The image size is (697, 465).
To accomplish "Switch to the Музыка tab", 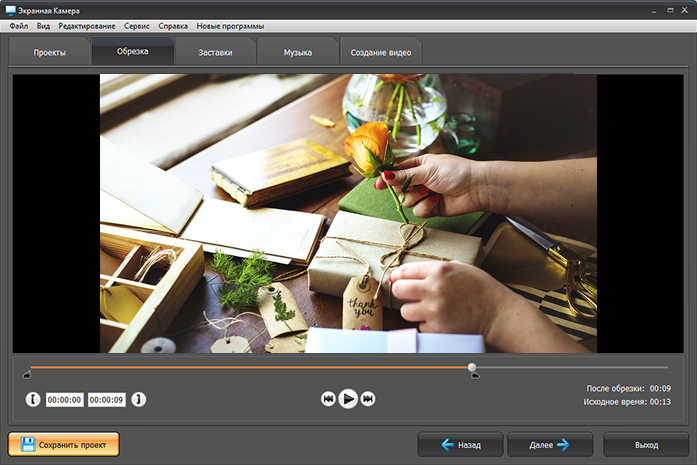I will pyautogui.click(x=297, y=52).
